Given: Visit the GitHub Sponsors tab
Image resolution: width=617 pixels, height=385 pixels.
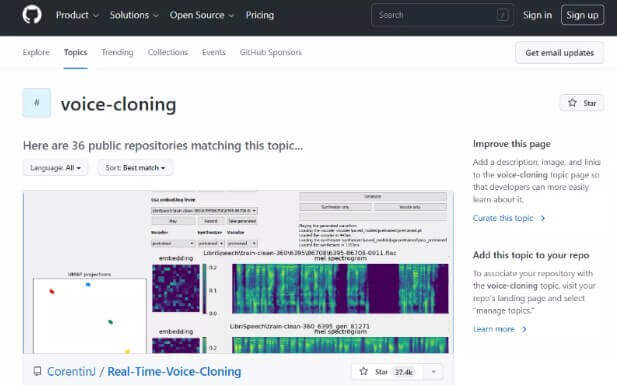Looking at the screenshot, I should pyautogui.click(x=271, y=52).
